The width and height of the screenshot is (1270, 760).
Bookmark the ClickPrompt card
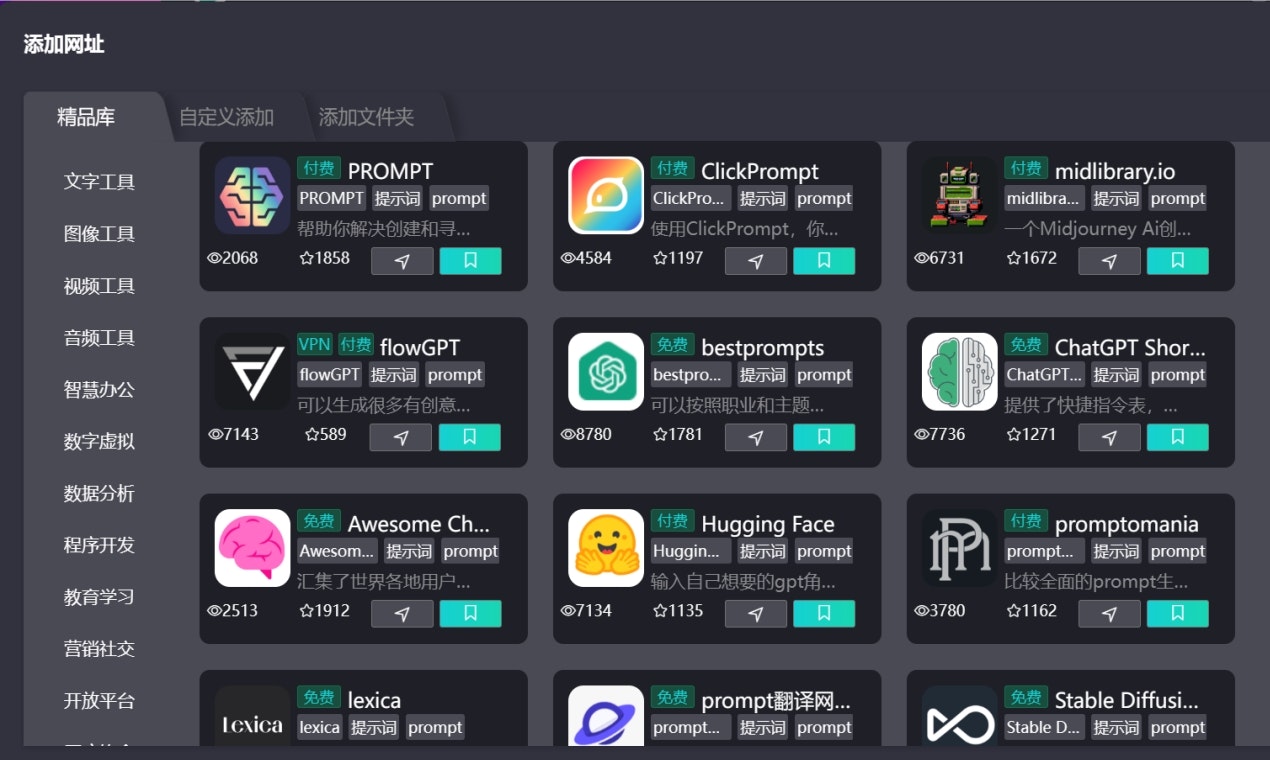[824, 261]
